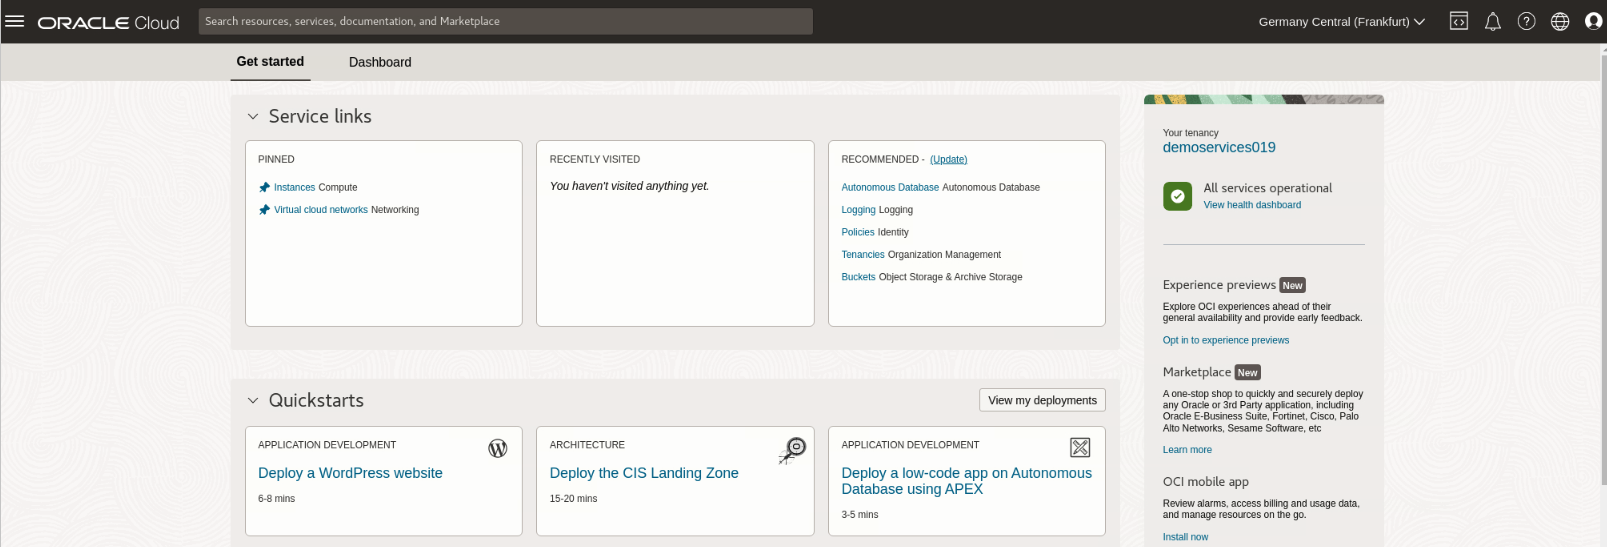Switch to the Get started tab
Viewport: 1607px width, 547px height.
(270, 62)
